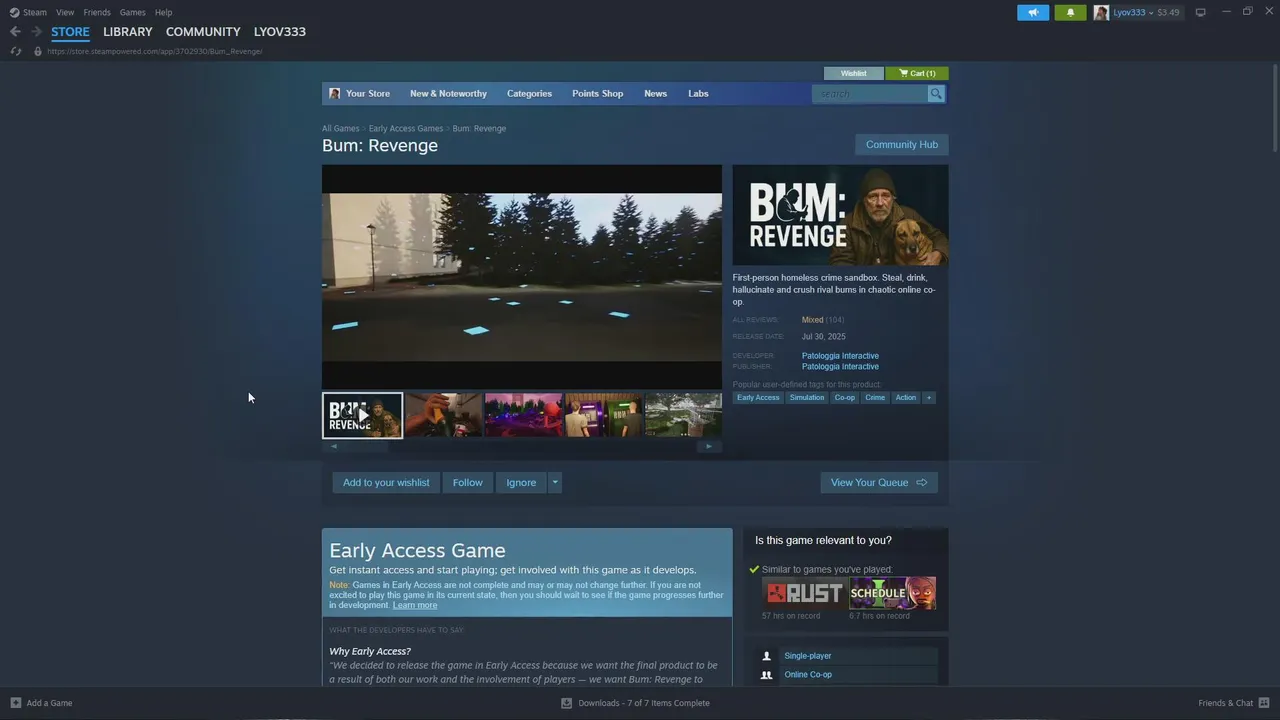Select the Simulation tag
This screenshot has width=1280, height=720.
[x=807, y=398]
